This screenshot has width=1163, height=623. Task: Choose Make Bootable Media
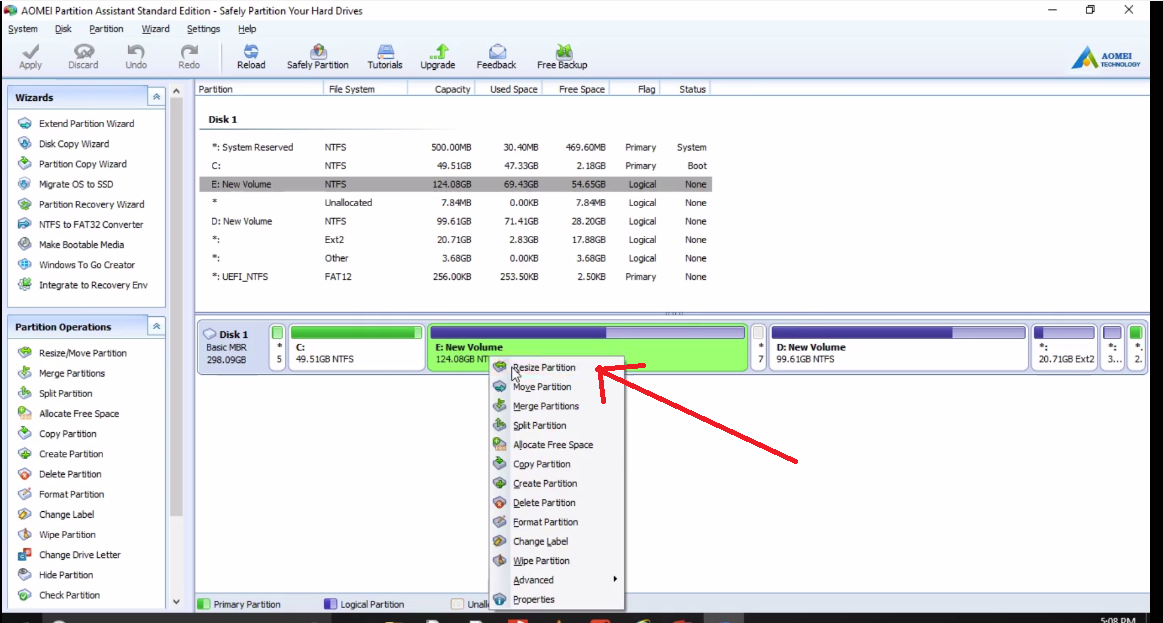click(x=82, y=244)
